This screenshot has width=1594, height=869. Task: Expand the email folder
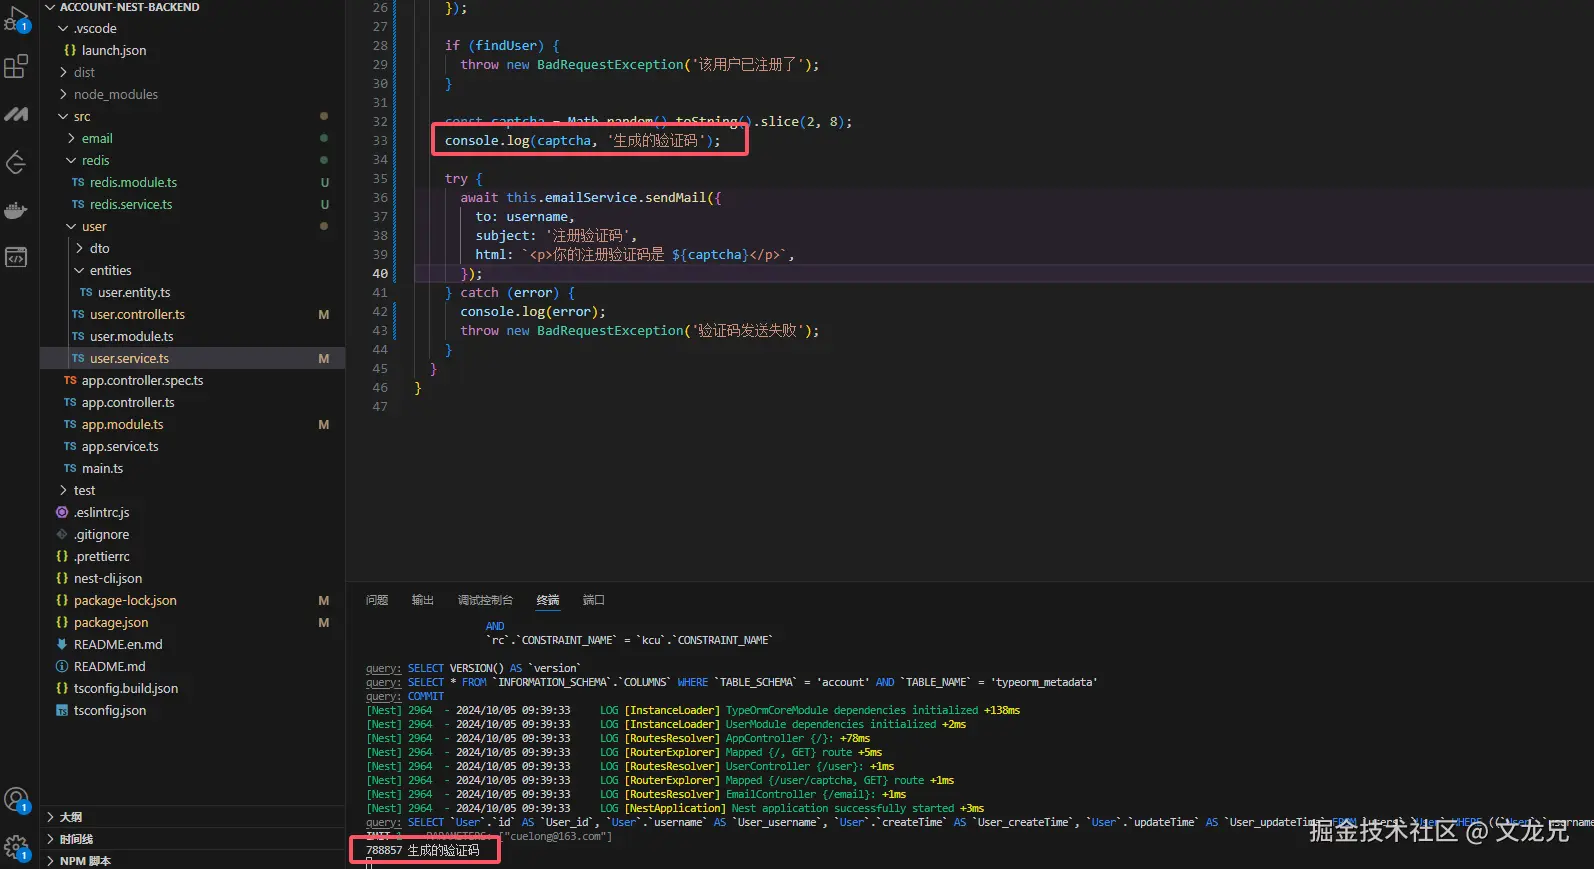pos(71,138)
